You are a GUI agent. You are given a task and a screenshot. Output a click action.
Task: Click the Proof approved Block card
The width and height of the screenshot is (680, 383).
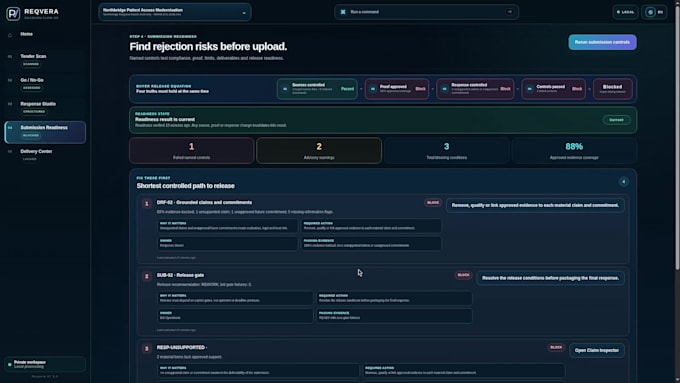(397, 89)
